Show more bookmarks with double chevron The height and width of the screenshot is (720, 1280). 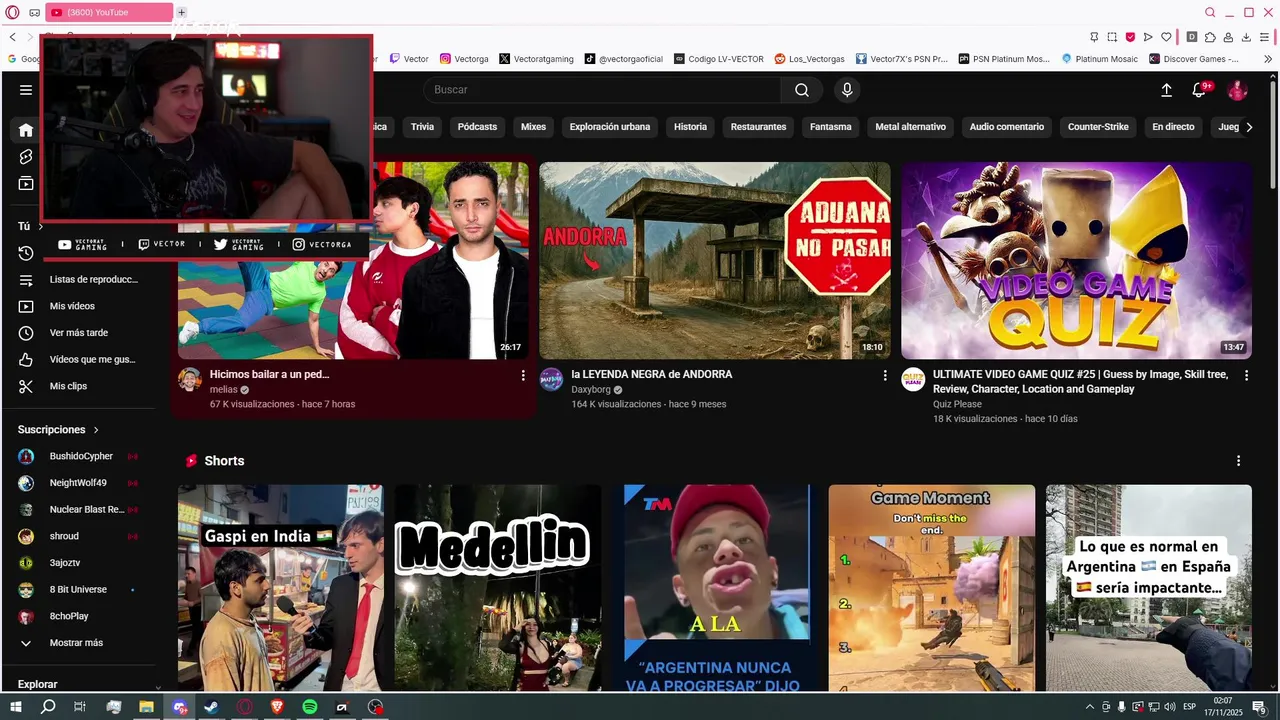tap(1268, 59)
